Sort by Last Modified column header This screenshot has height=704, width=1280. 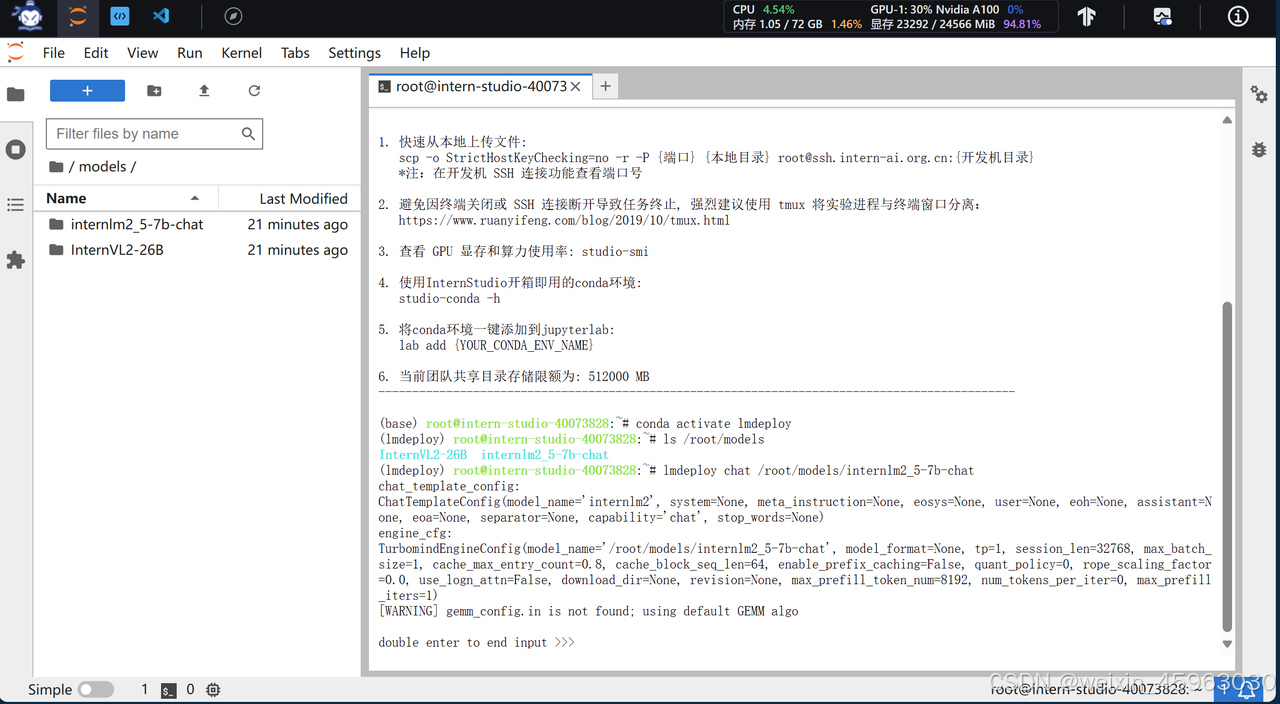(x=289, y=198)
